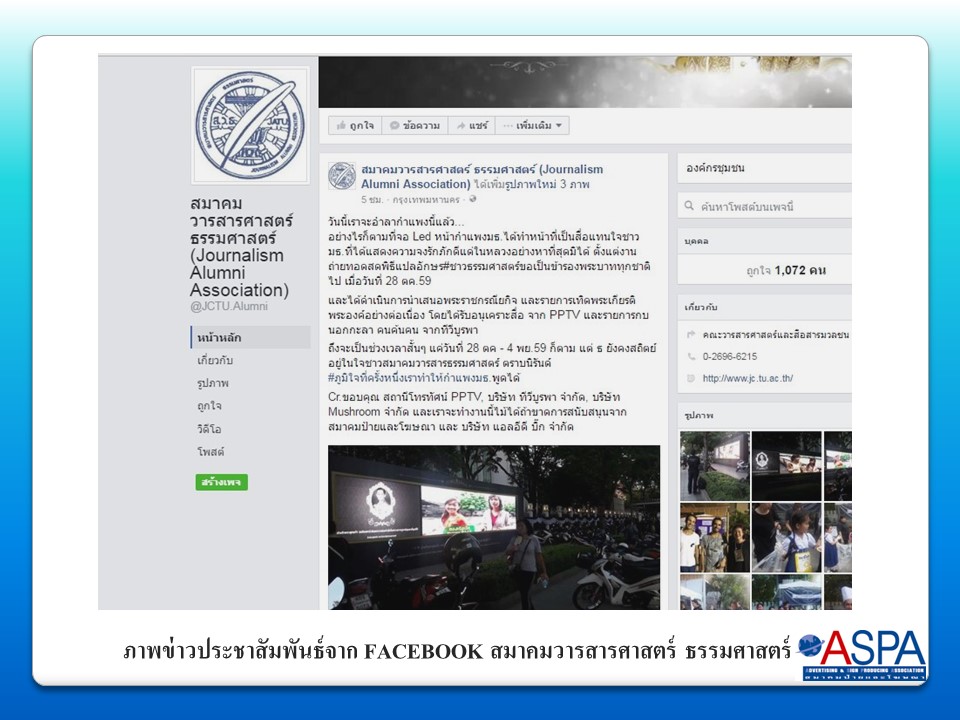960x720 pixels.
Task: Open the http://www.jc.tu.ac.th/ website link
Action: 748,378
